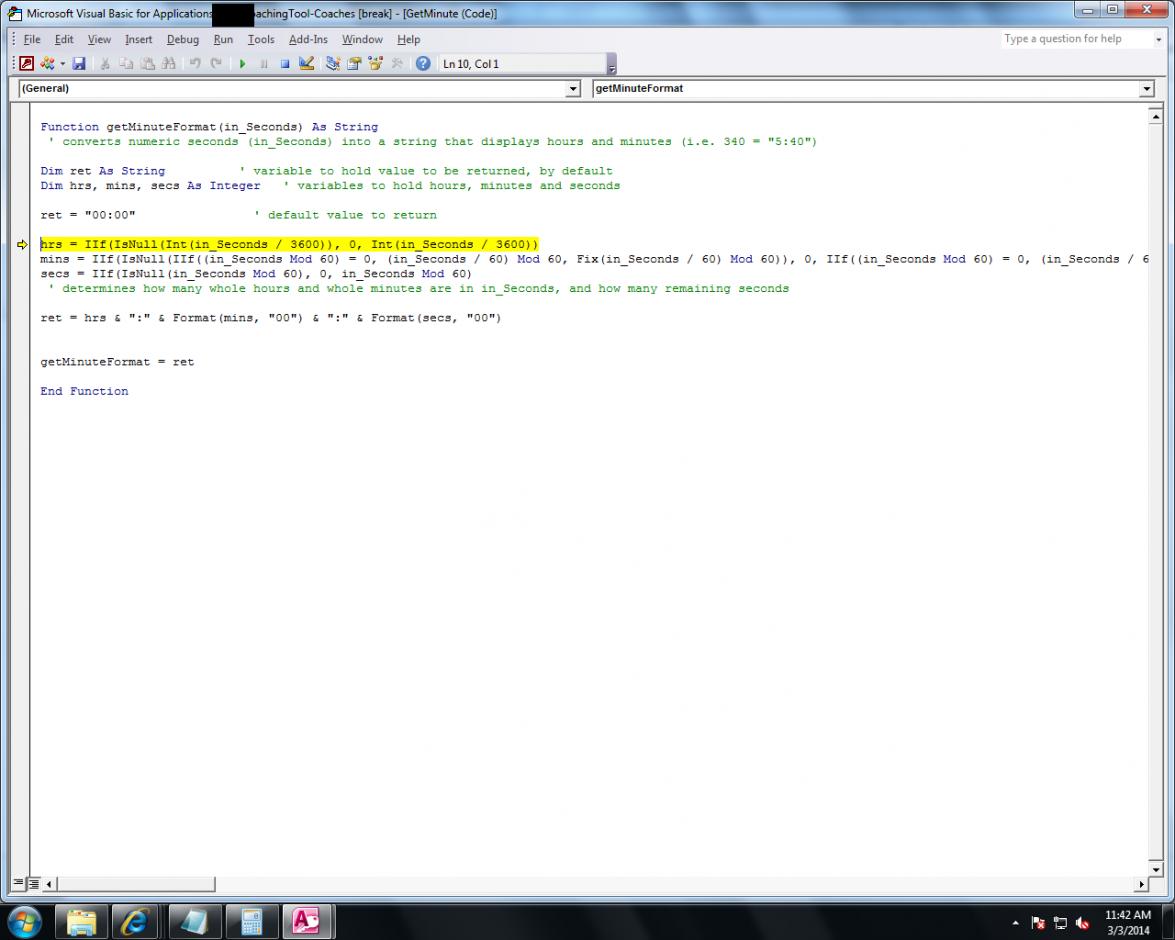Open the Properties Window icon
The image size is (1175, 940).
pos(354,64)
